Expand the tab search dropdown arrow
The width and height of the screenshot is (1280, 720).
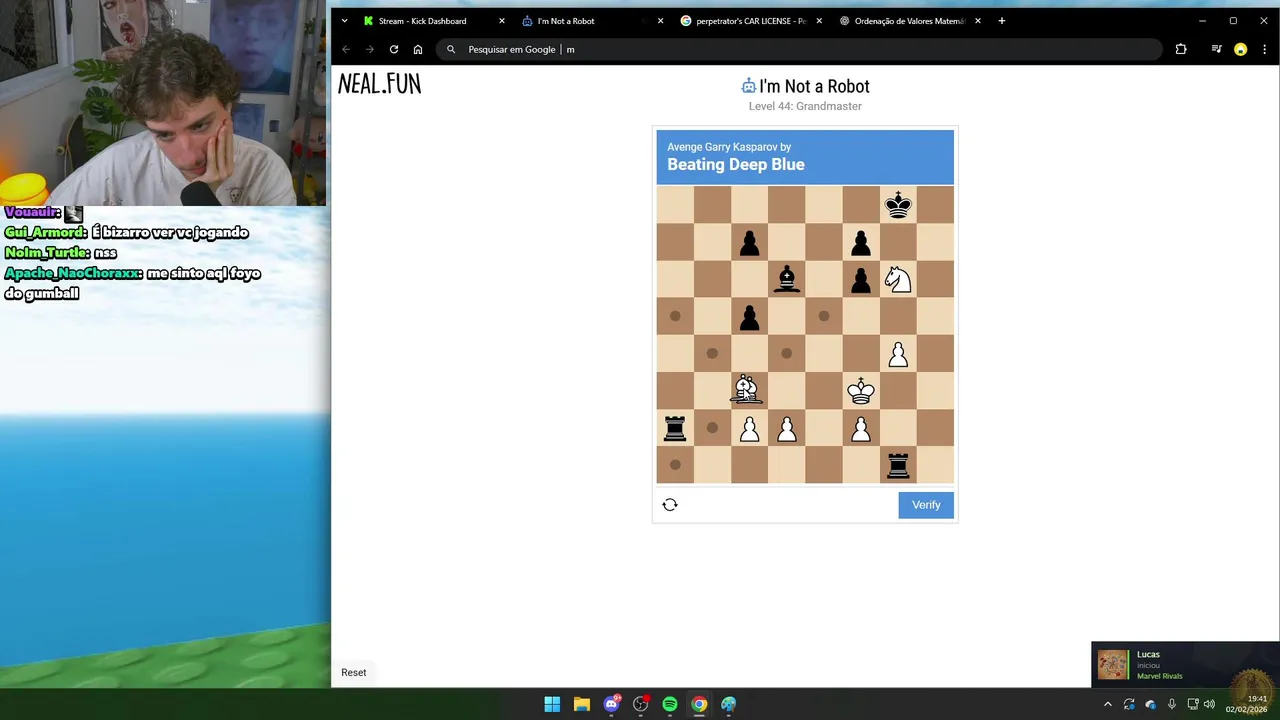click(x=345, y=21)
